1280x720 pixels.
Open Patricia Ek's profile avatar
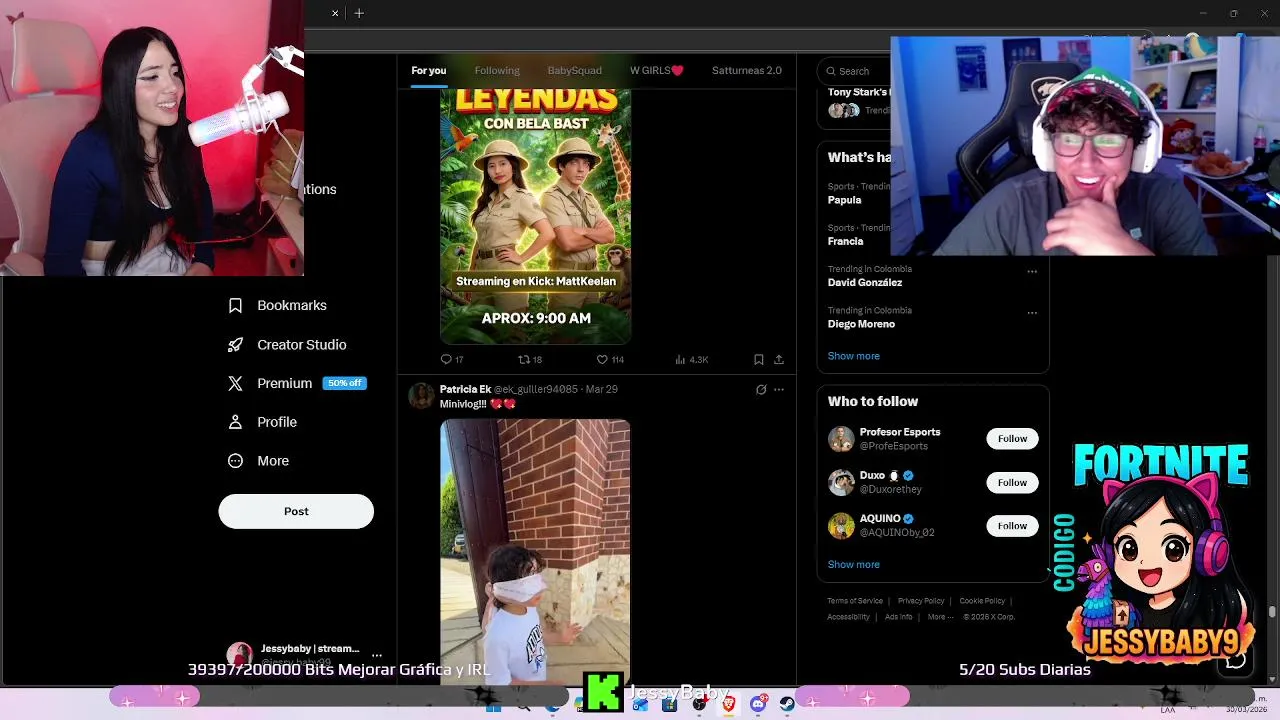[422, 395]
